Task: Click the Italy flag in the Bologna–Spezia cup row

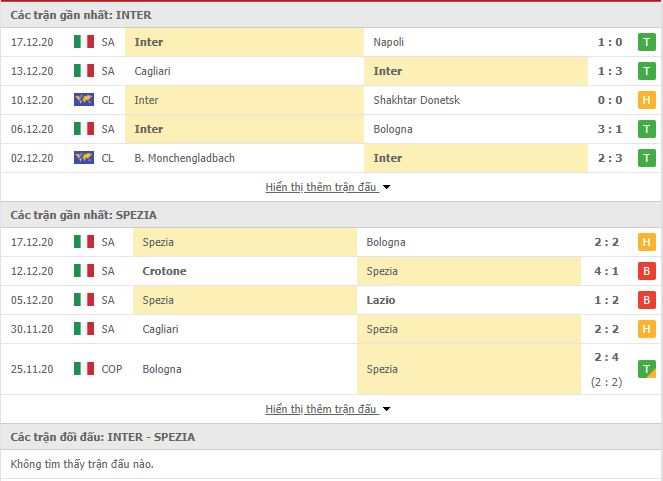Action: point(83,369)
